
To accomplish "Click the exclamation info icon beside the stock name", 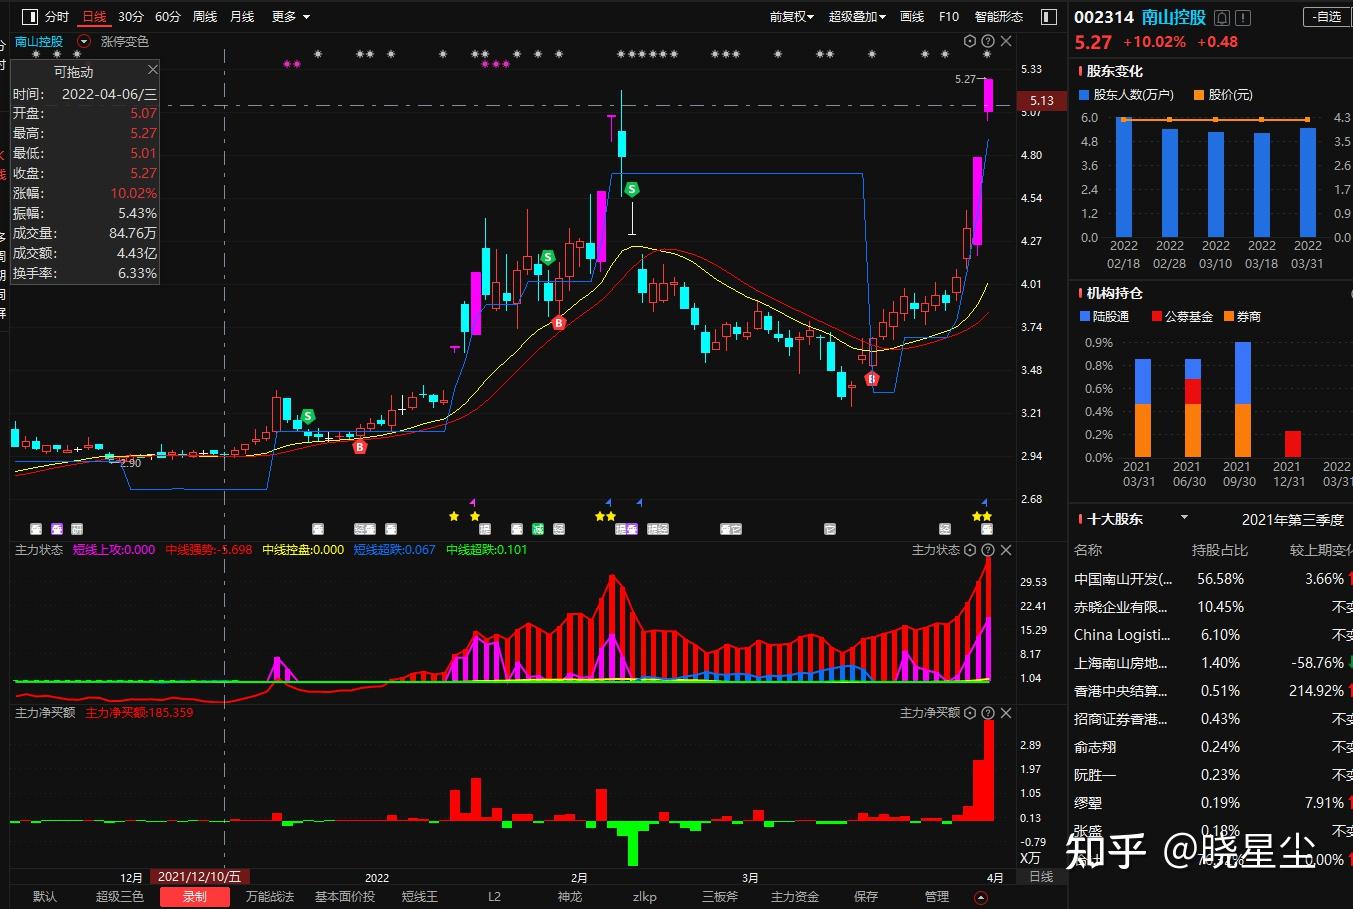I will click(x=1243, y=18).
